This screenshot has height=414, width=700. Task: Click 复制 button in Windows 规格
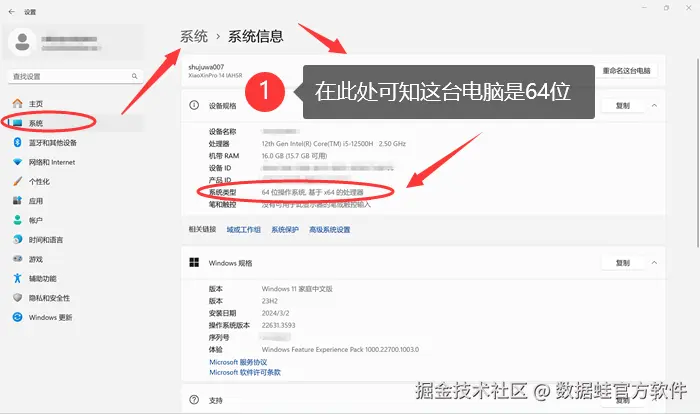(623, 263)
